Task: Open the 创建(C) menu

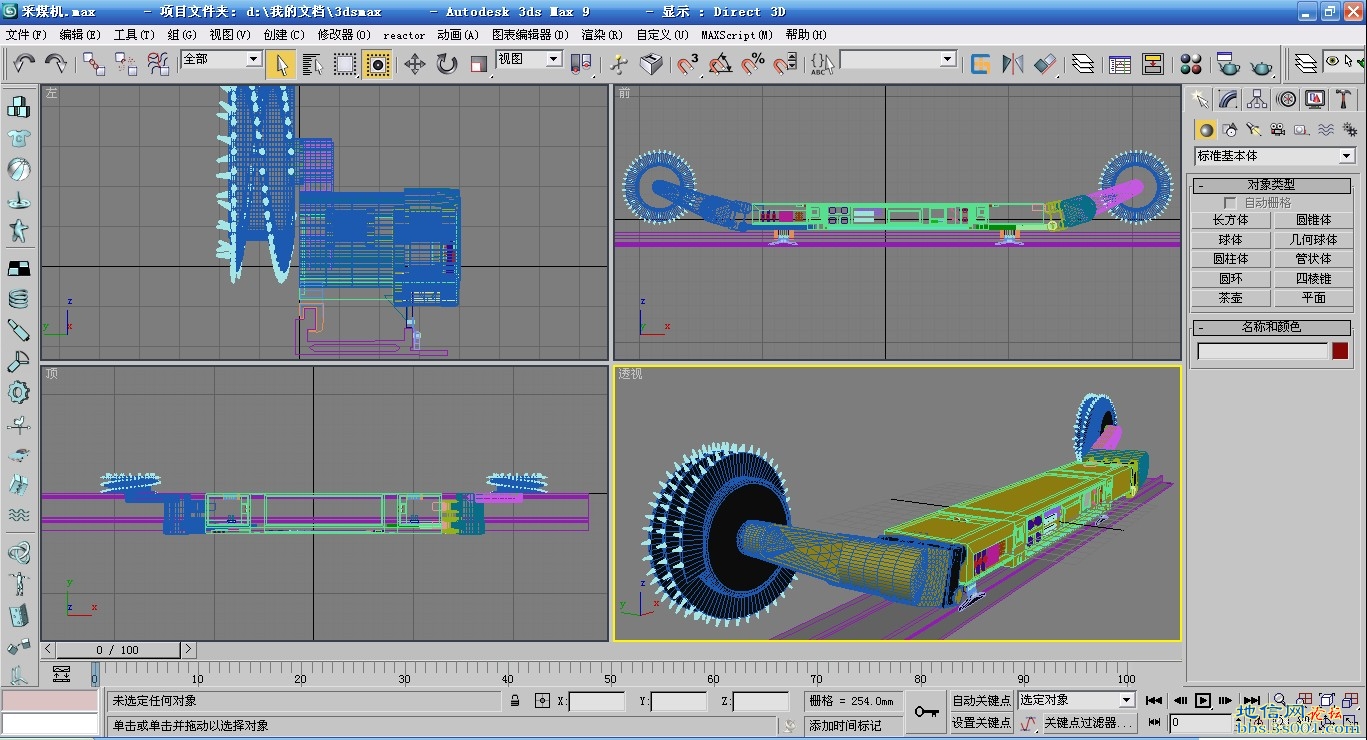Action: click(x=283, y=34)
